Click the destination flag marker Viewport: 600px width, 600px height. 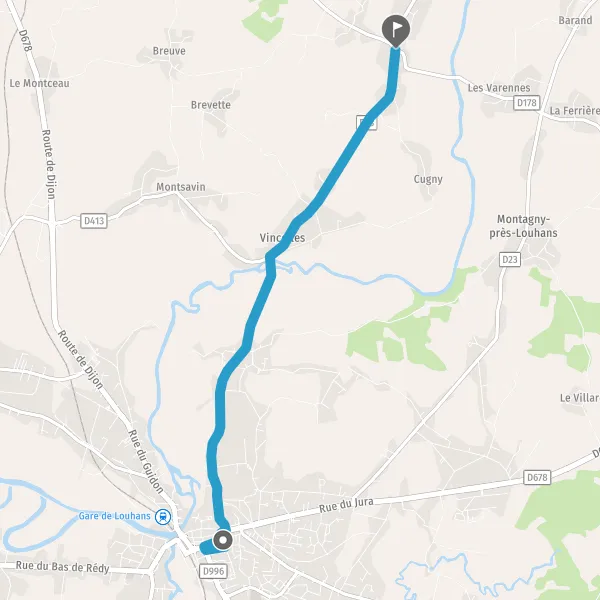[x=396, y=31]
